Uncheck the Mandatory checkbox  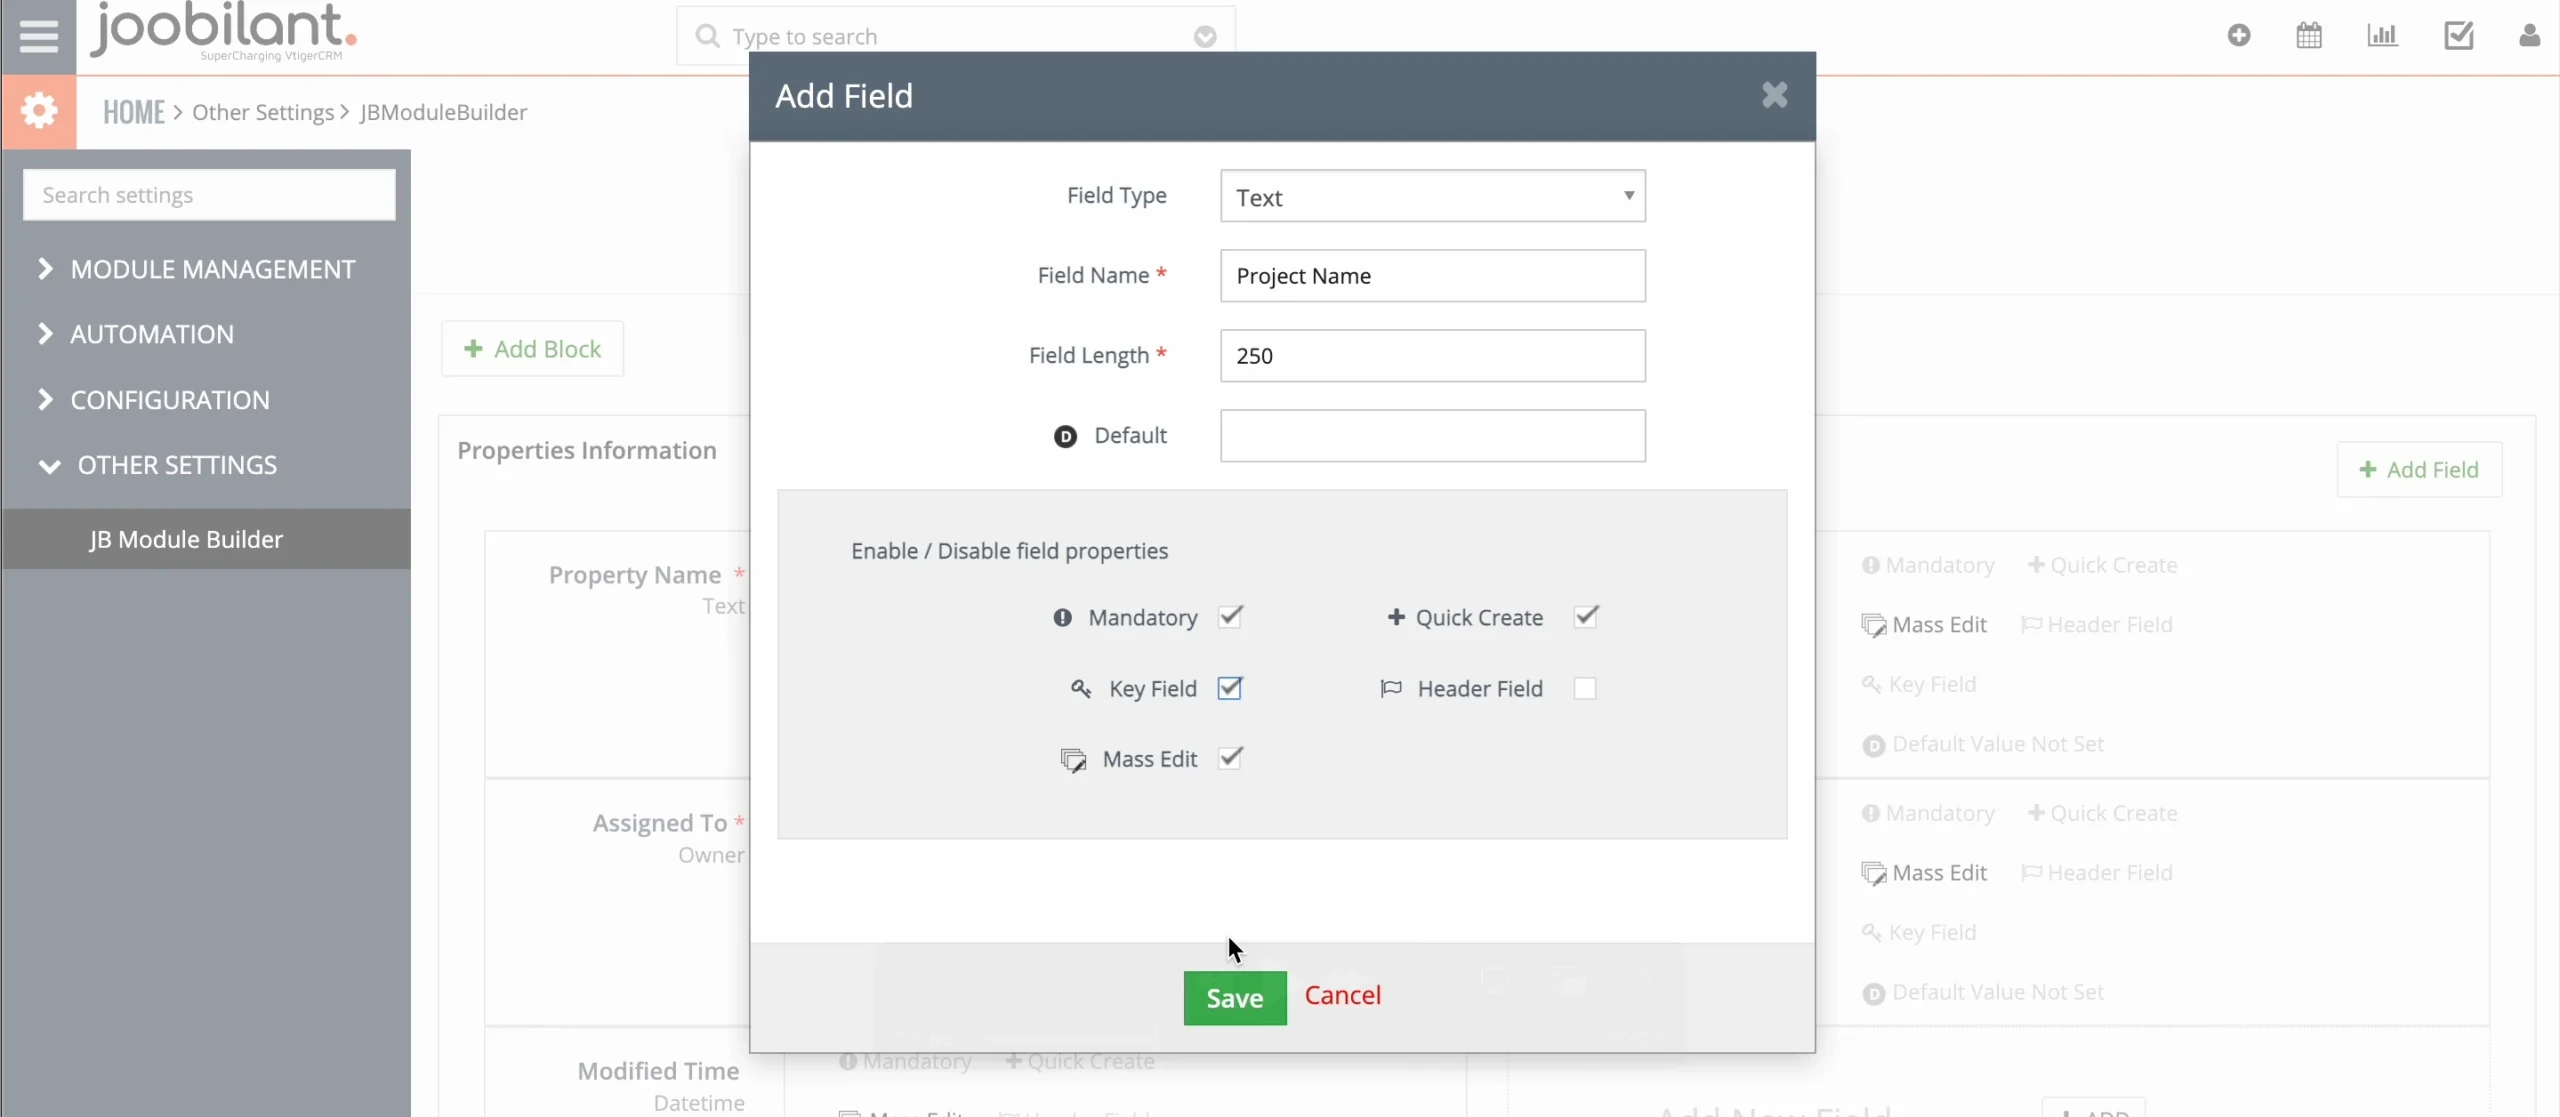tap(1230, 617)
